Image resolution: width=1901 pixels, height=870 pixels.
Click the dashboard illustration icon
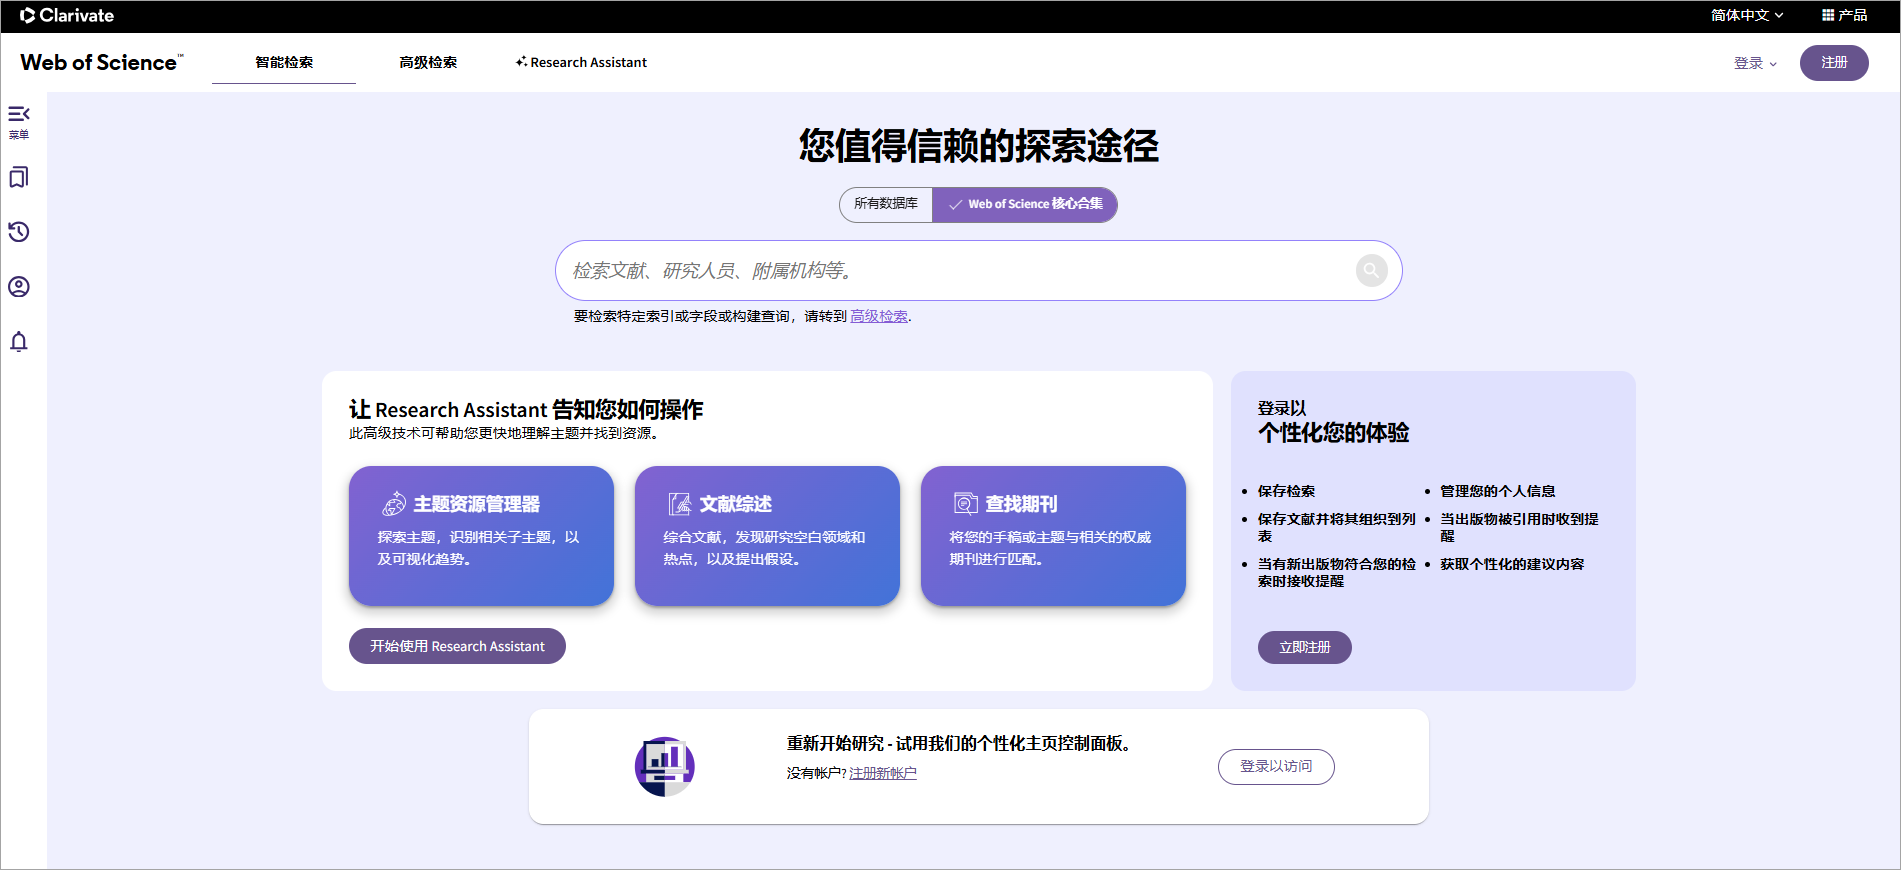[665, 767]
